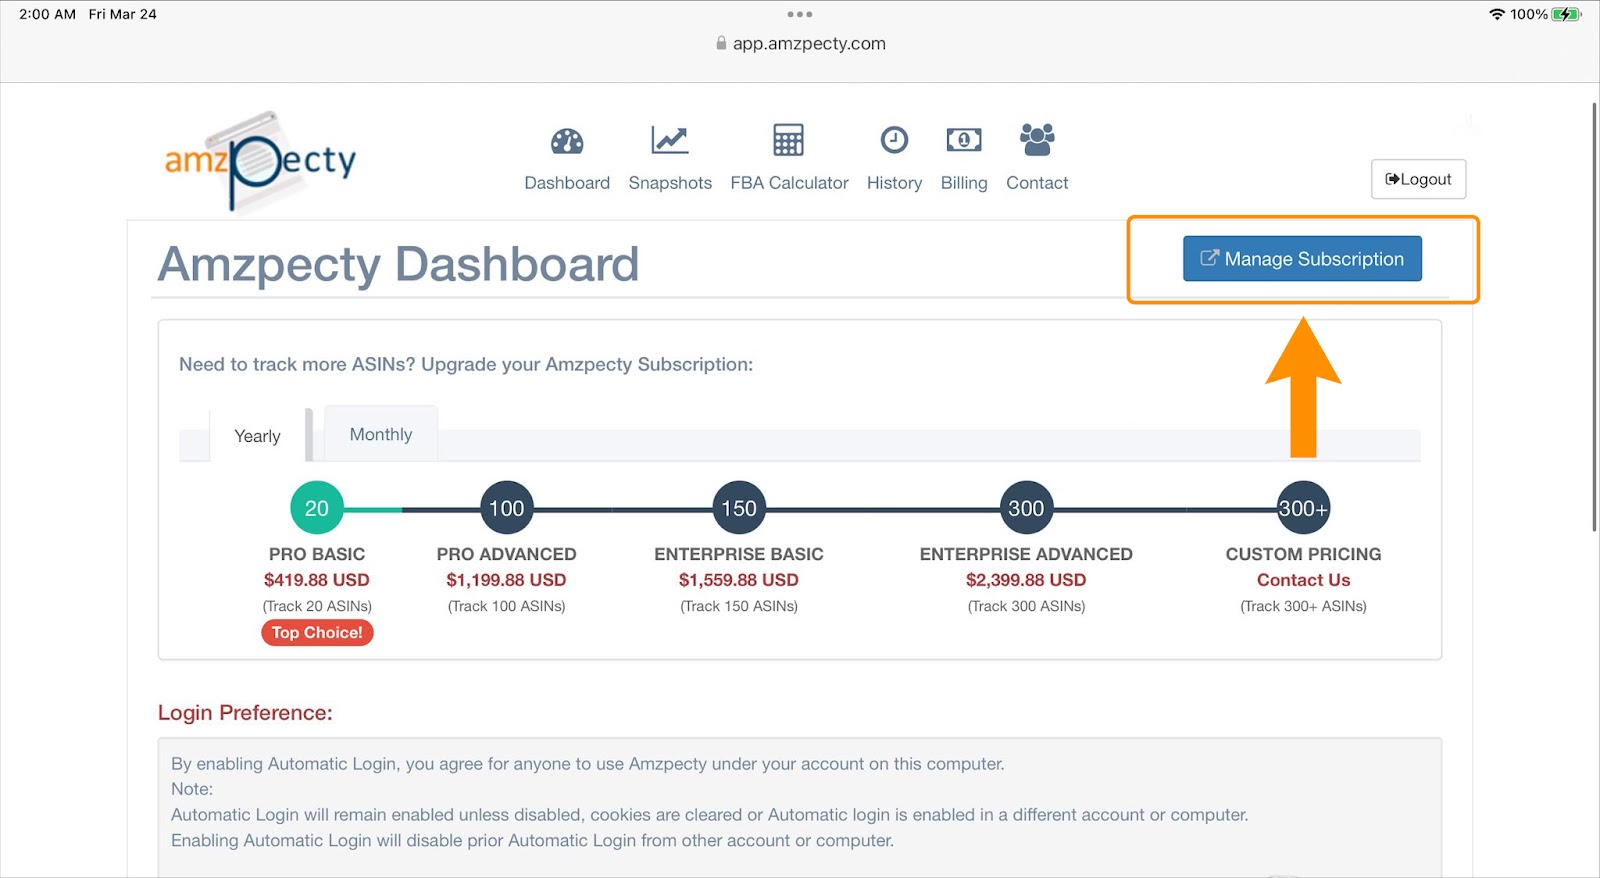
Task: Go to the Snapshots nav label
Action: (x=670, y=183)
